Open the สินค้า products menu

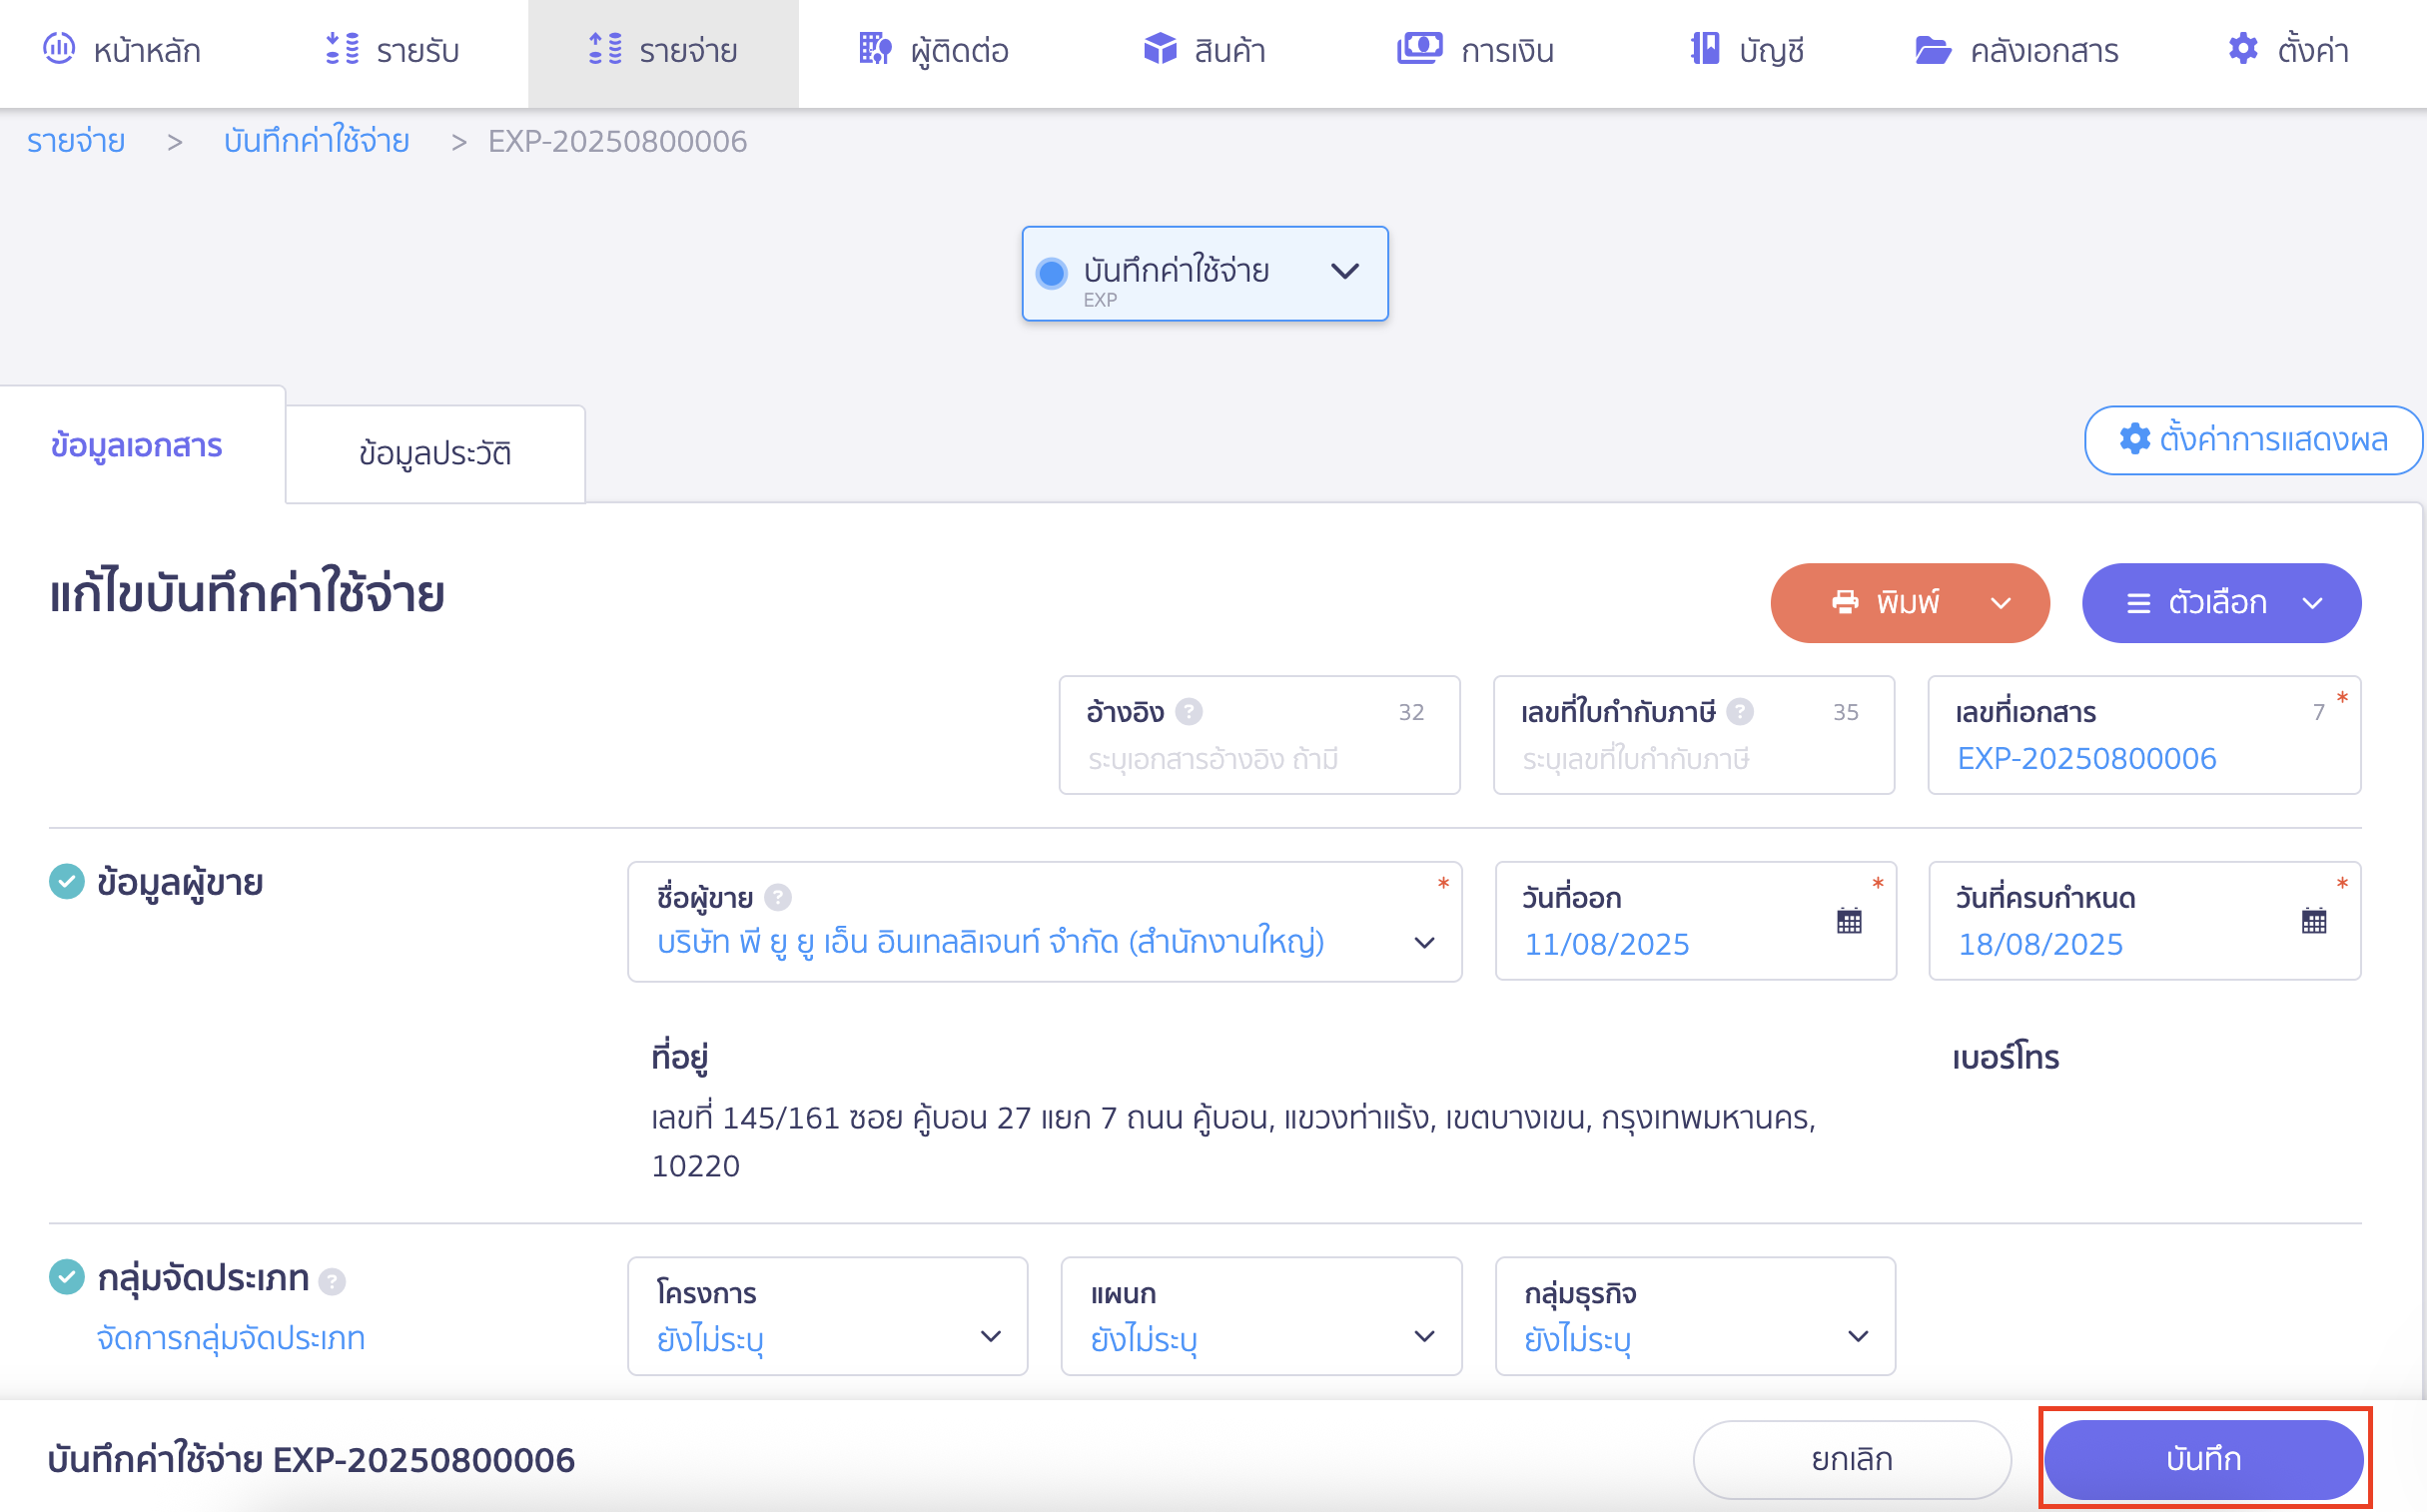pos(1204,50)
